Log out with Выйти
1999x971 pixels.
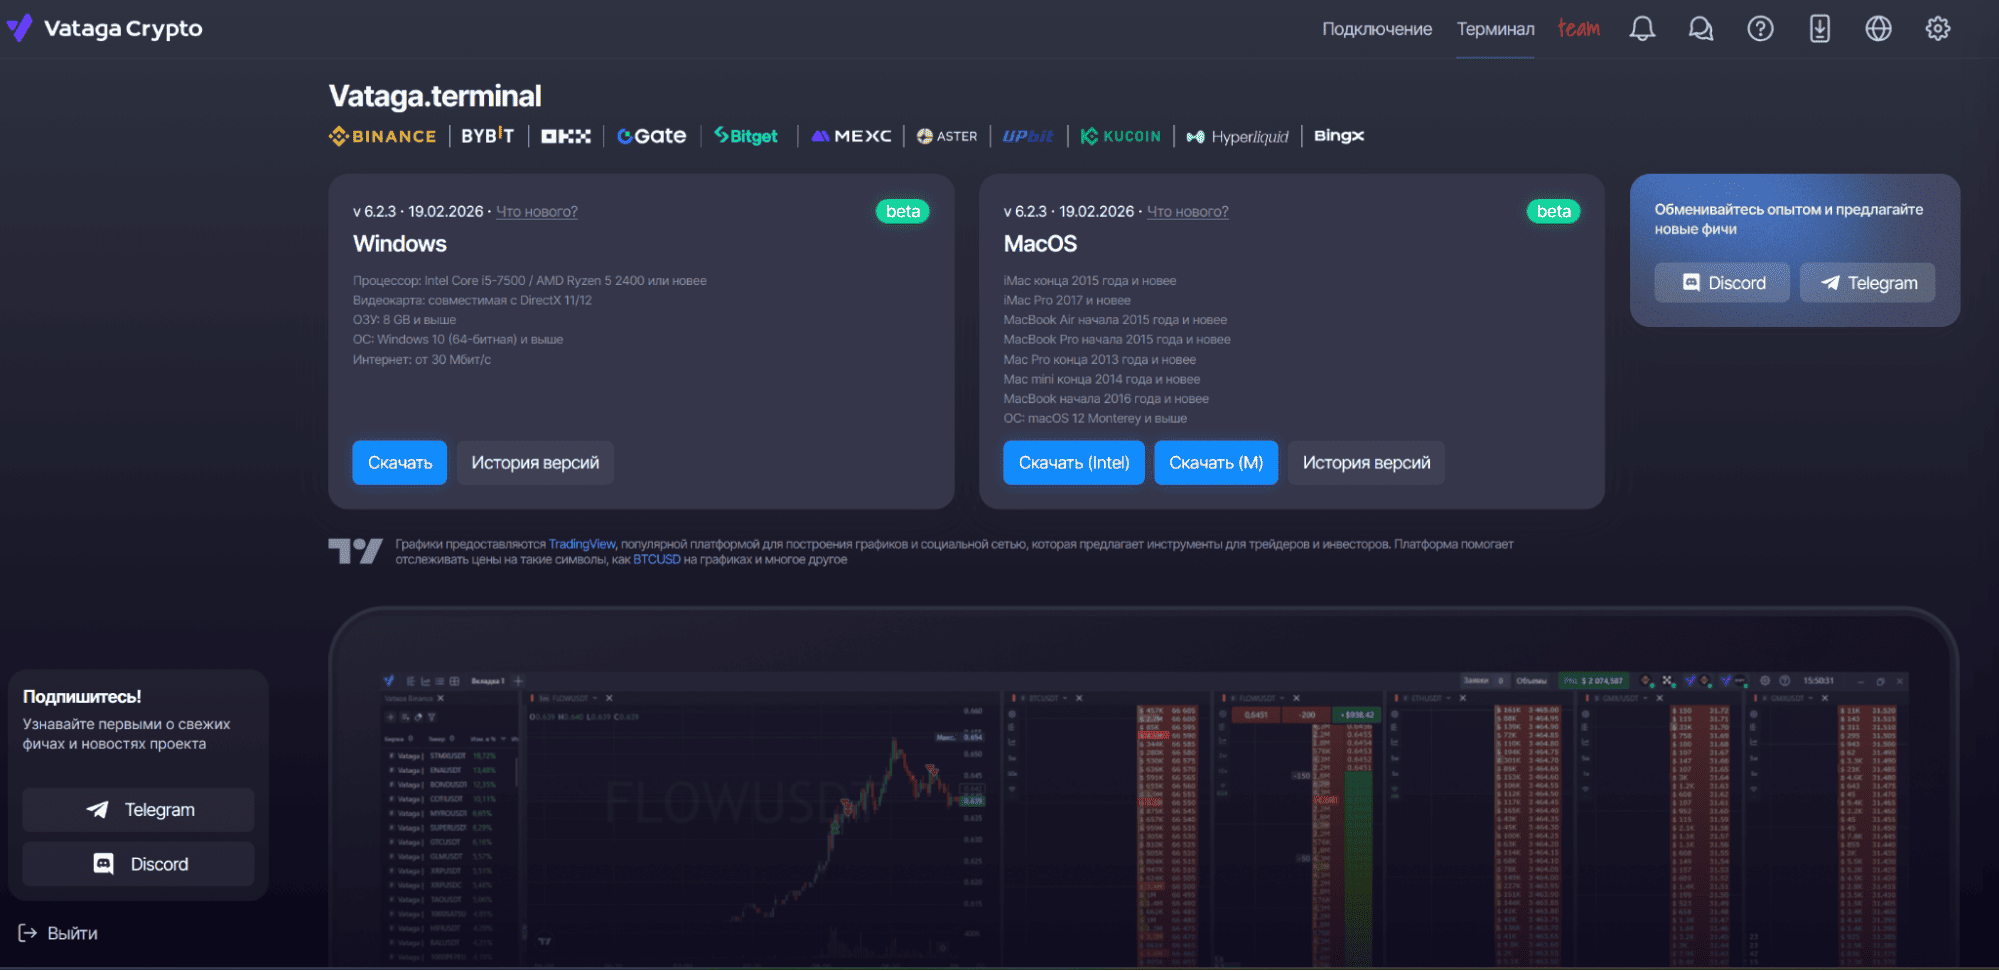(58, 933)
